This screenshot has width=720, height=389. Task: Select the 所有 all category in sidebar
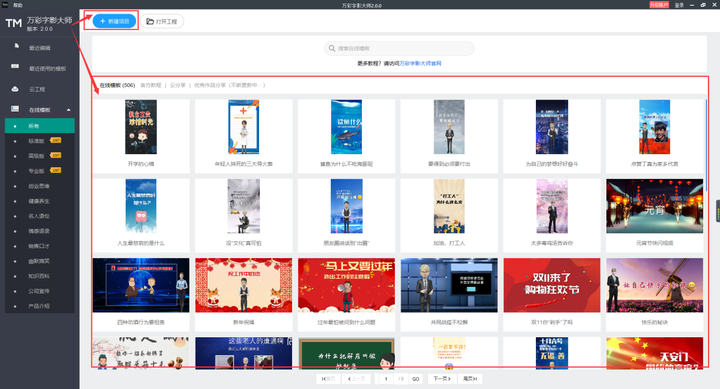point(39,126)
